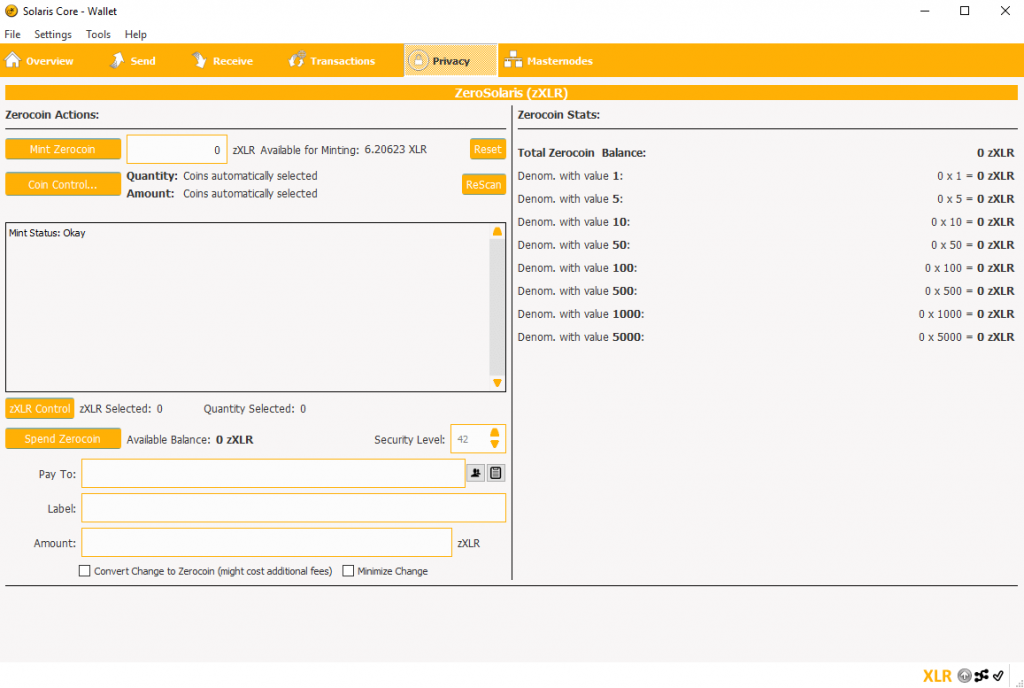The height and width of the screenshot is (688, 1024).
Task: Increase Security Level using the up arrow
Action: [493, 432]
